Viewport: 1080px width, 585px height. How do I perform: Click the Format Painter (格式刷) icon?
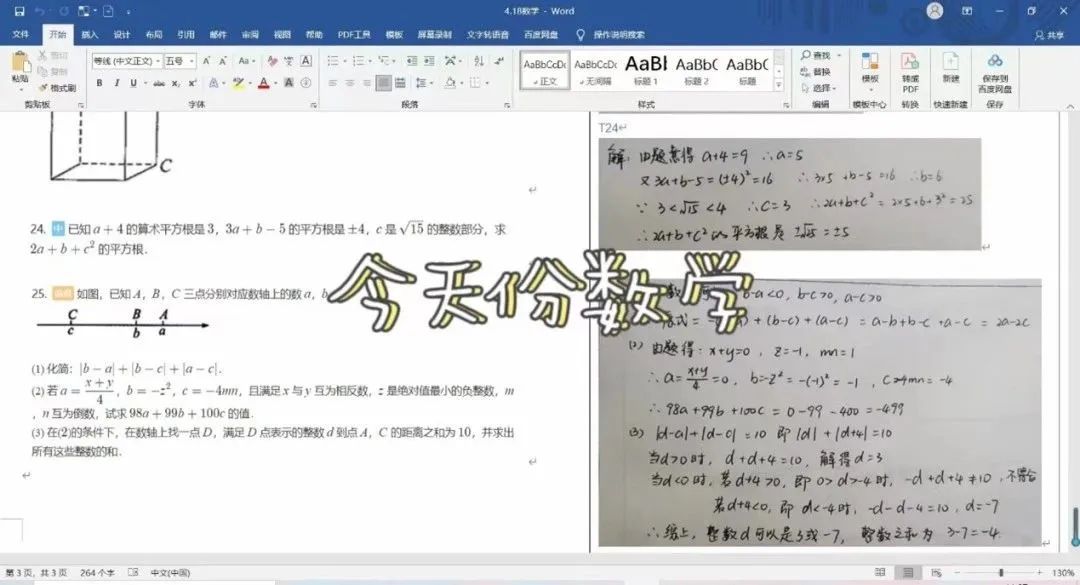click(x=58, y=88)
